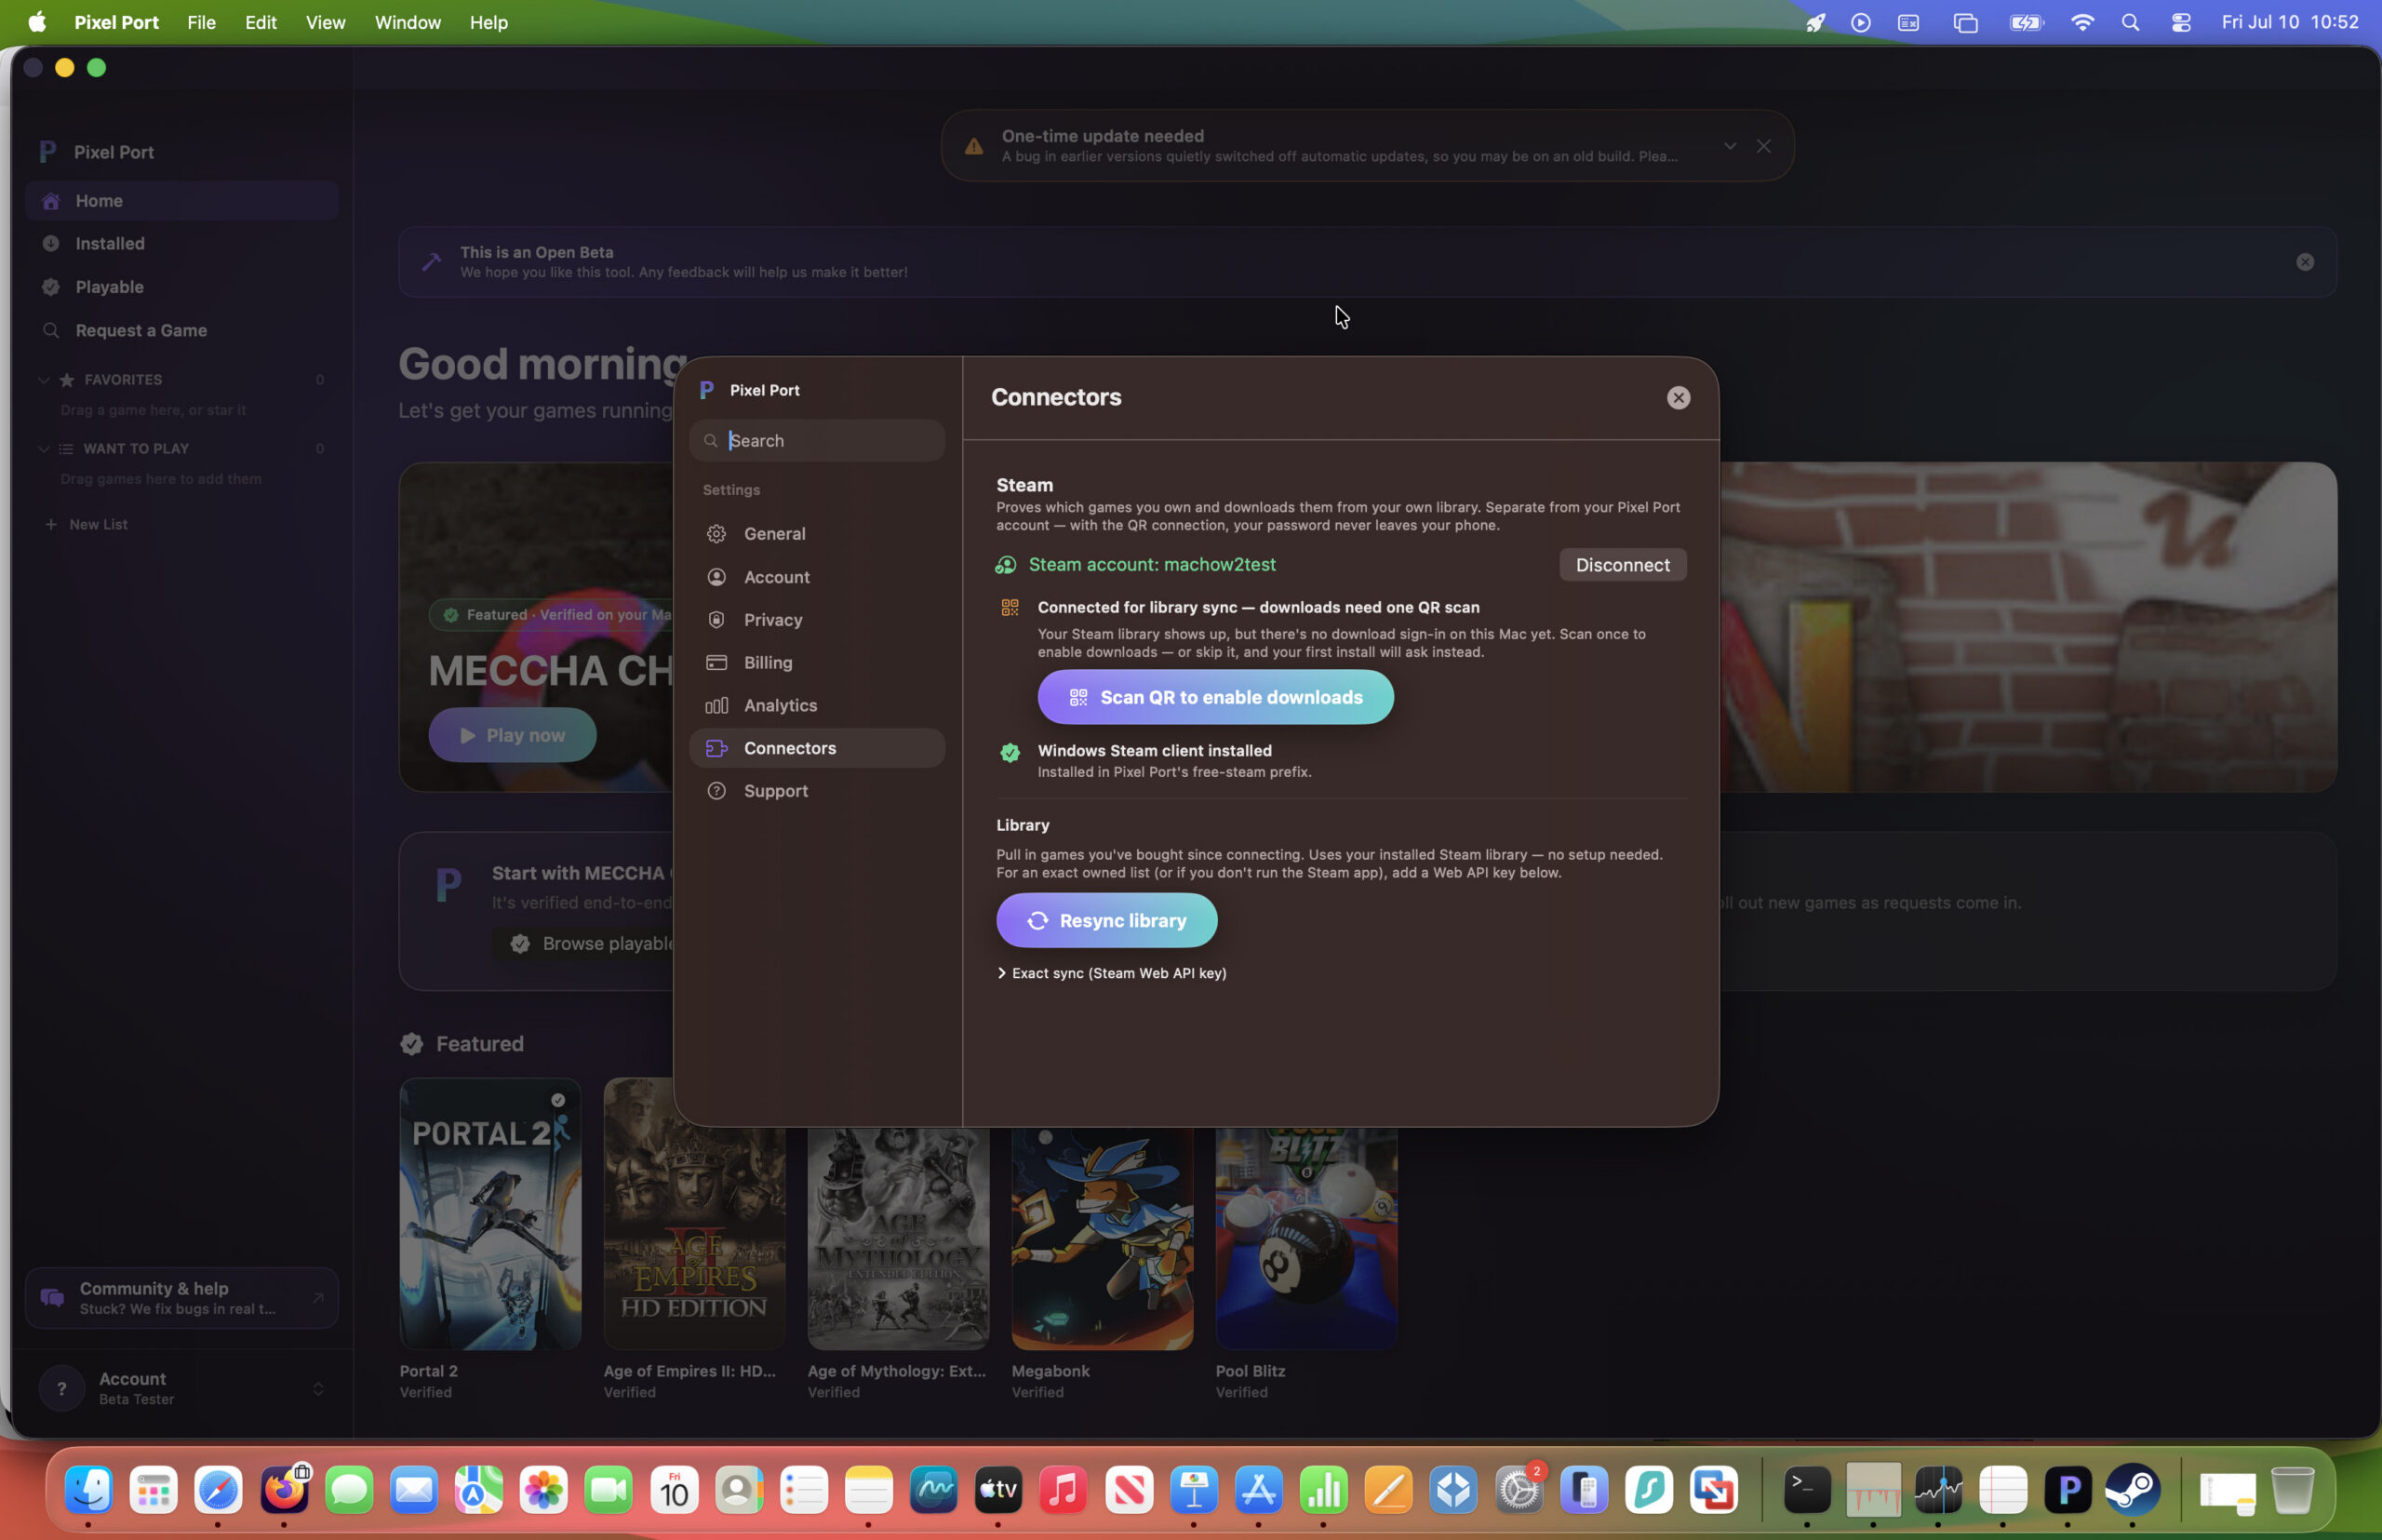
Task: Open Account settings section
Action: tap(816, 577)
